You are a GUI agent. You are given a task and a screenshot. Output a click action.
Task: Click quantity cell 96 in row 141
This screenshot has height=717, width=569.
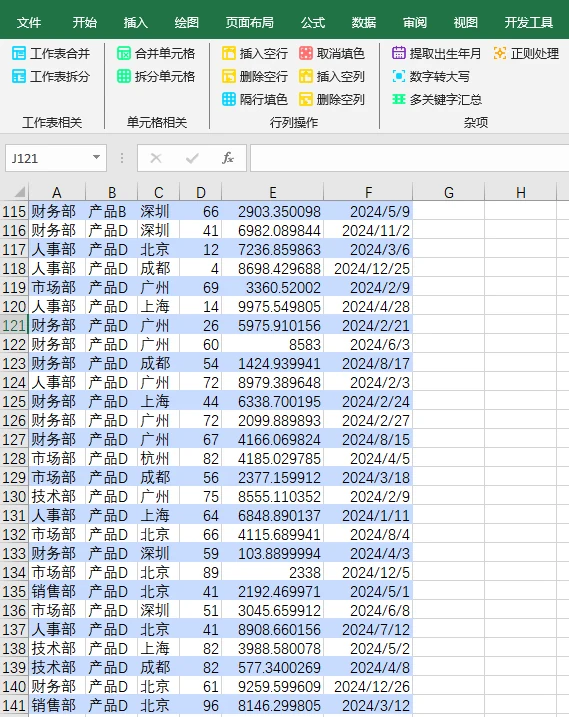pos(201,705)
